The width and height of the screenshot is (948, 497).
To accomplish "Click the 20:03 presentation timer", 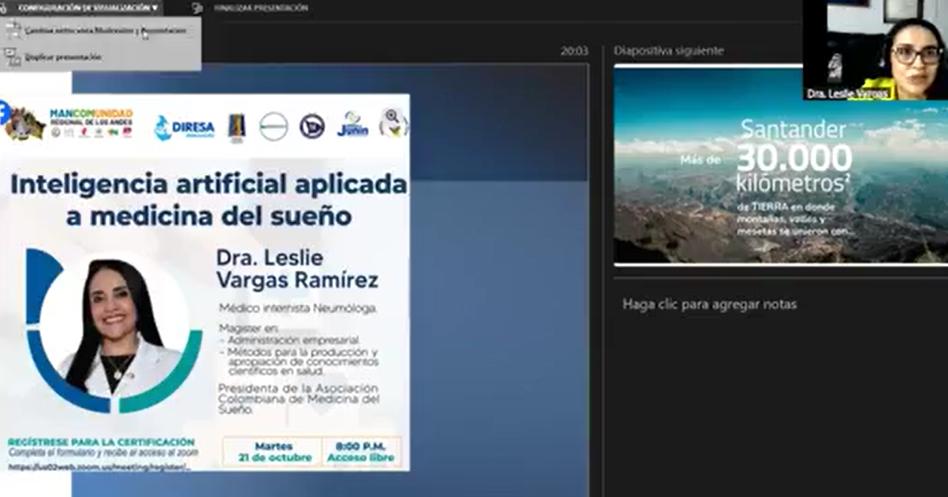I will click(574, 50).
